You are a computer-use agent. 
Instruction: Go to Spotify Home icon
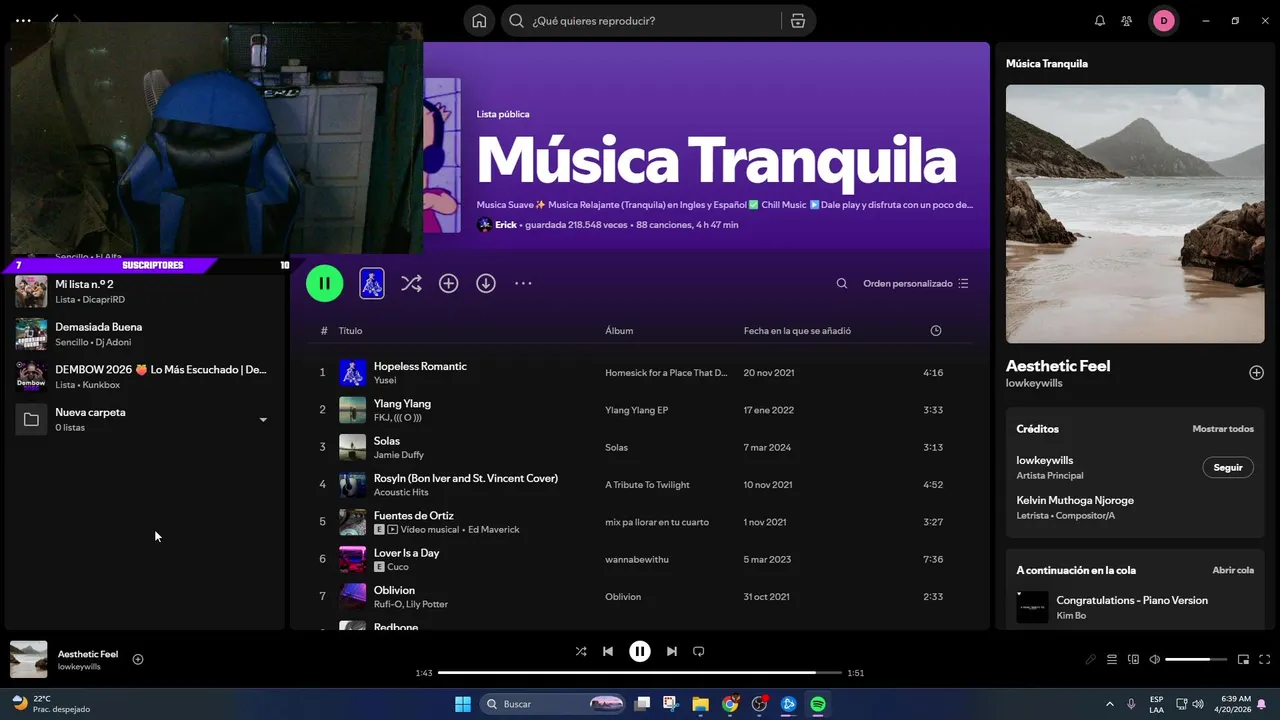(480, 21)
